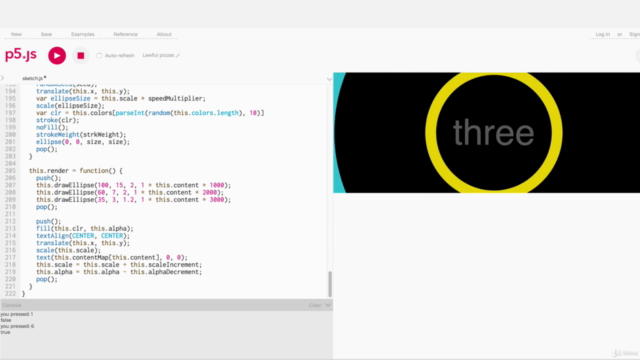Screen dimensions: 640x360
Task: Expand the file sidebar chevron
Action: pyautogui.click(x=2, y=78)
